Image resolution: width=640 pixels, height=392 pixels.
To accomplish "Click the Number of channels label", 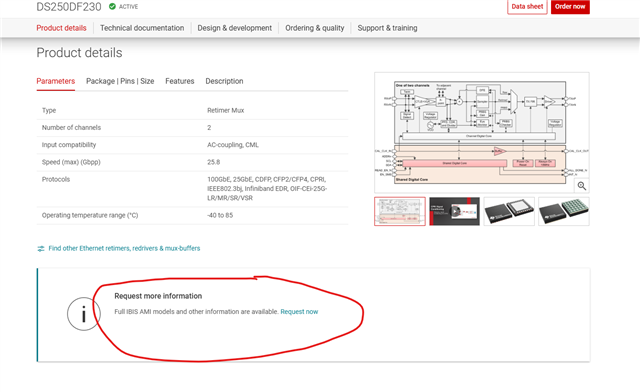I will 71,127.
